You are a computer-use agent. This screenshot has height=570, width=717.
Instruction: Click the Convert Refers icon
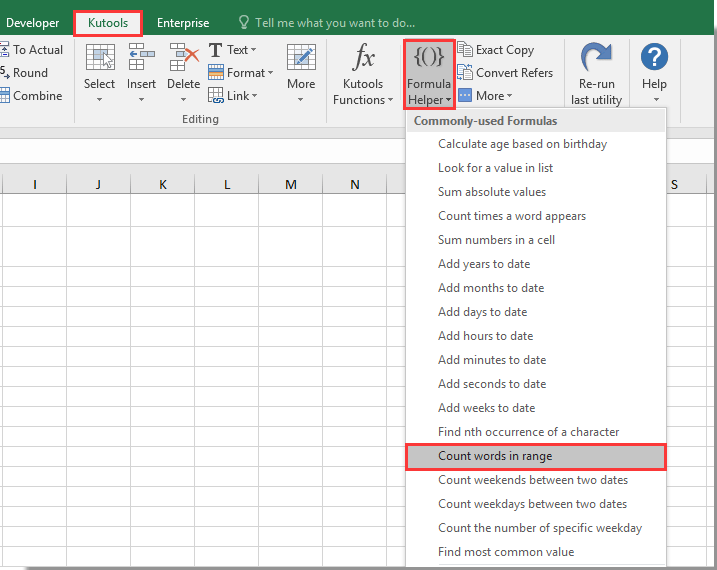(x=465, y=72)
